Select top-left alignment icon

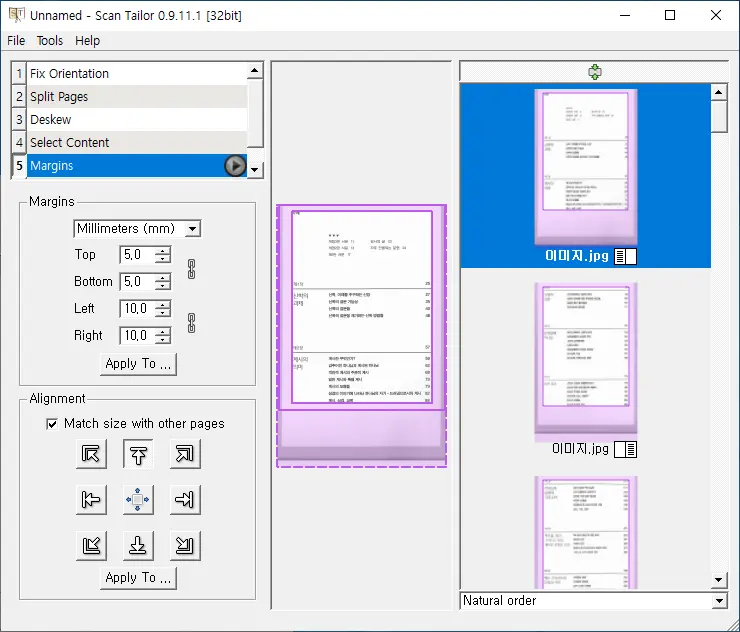[92, 454]
